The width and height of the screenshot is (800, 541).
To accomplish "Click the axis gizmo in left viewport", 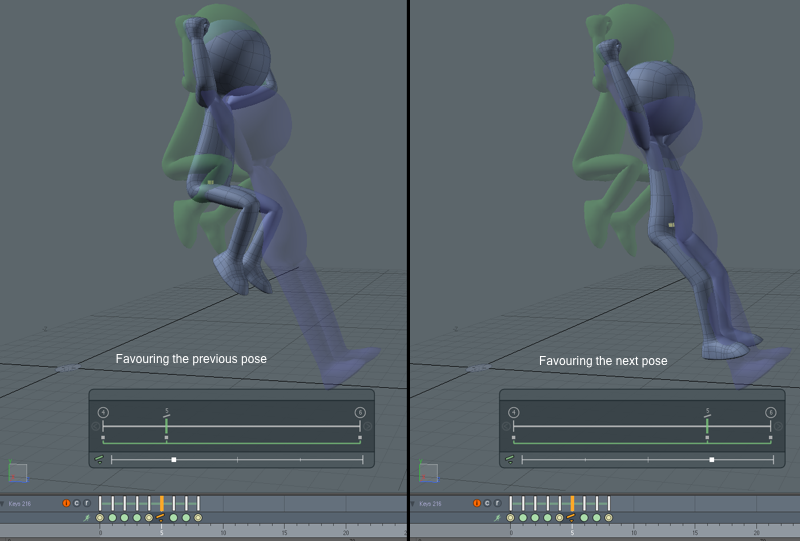I will pyautogui.click(x=17, y=470).
